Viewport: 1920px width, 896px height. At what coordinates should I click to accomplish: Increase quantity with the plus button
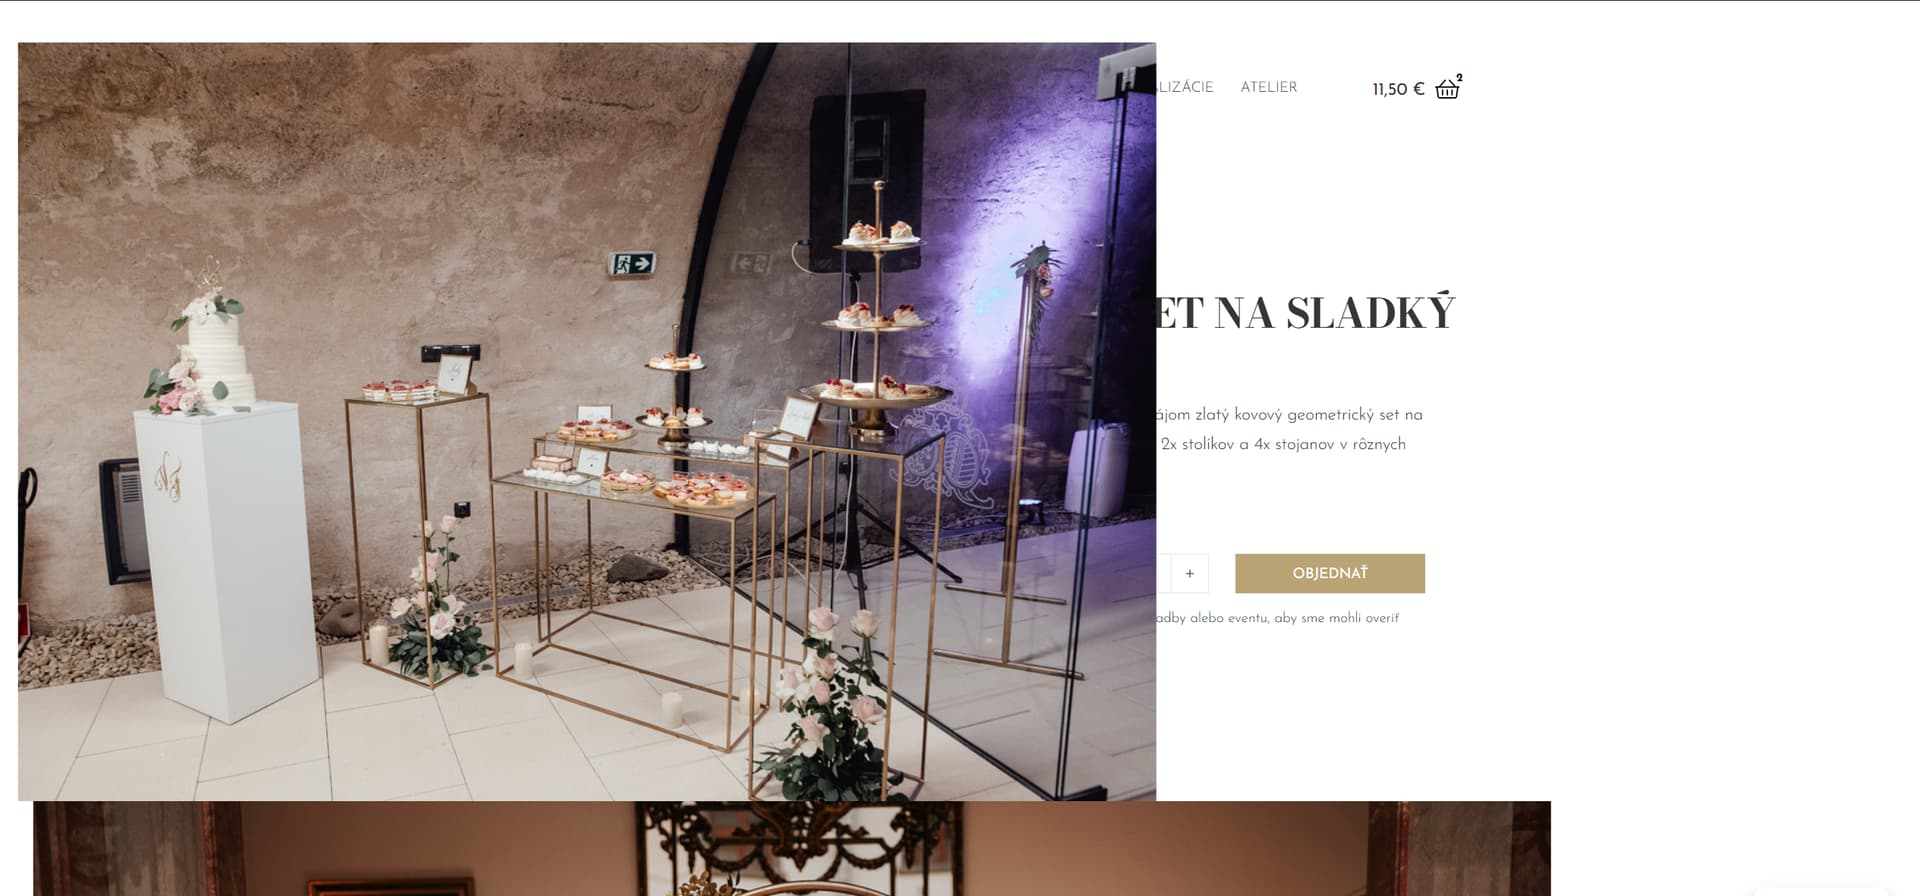point(1189,573)
